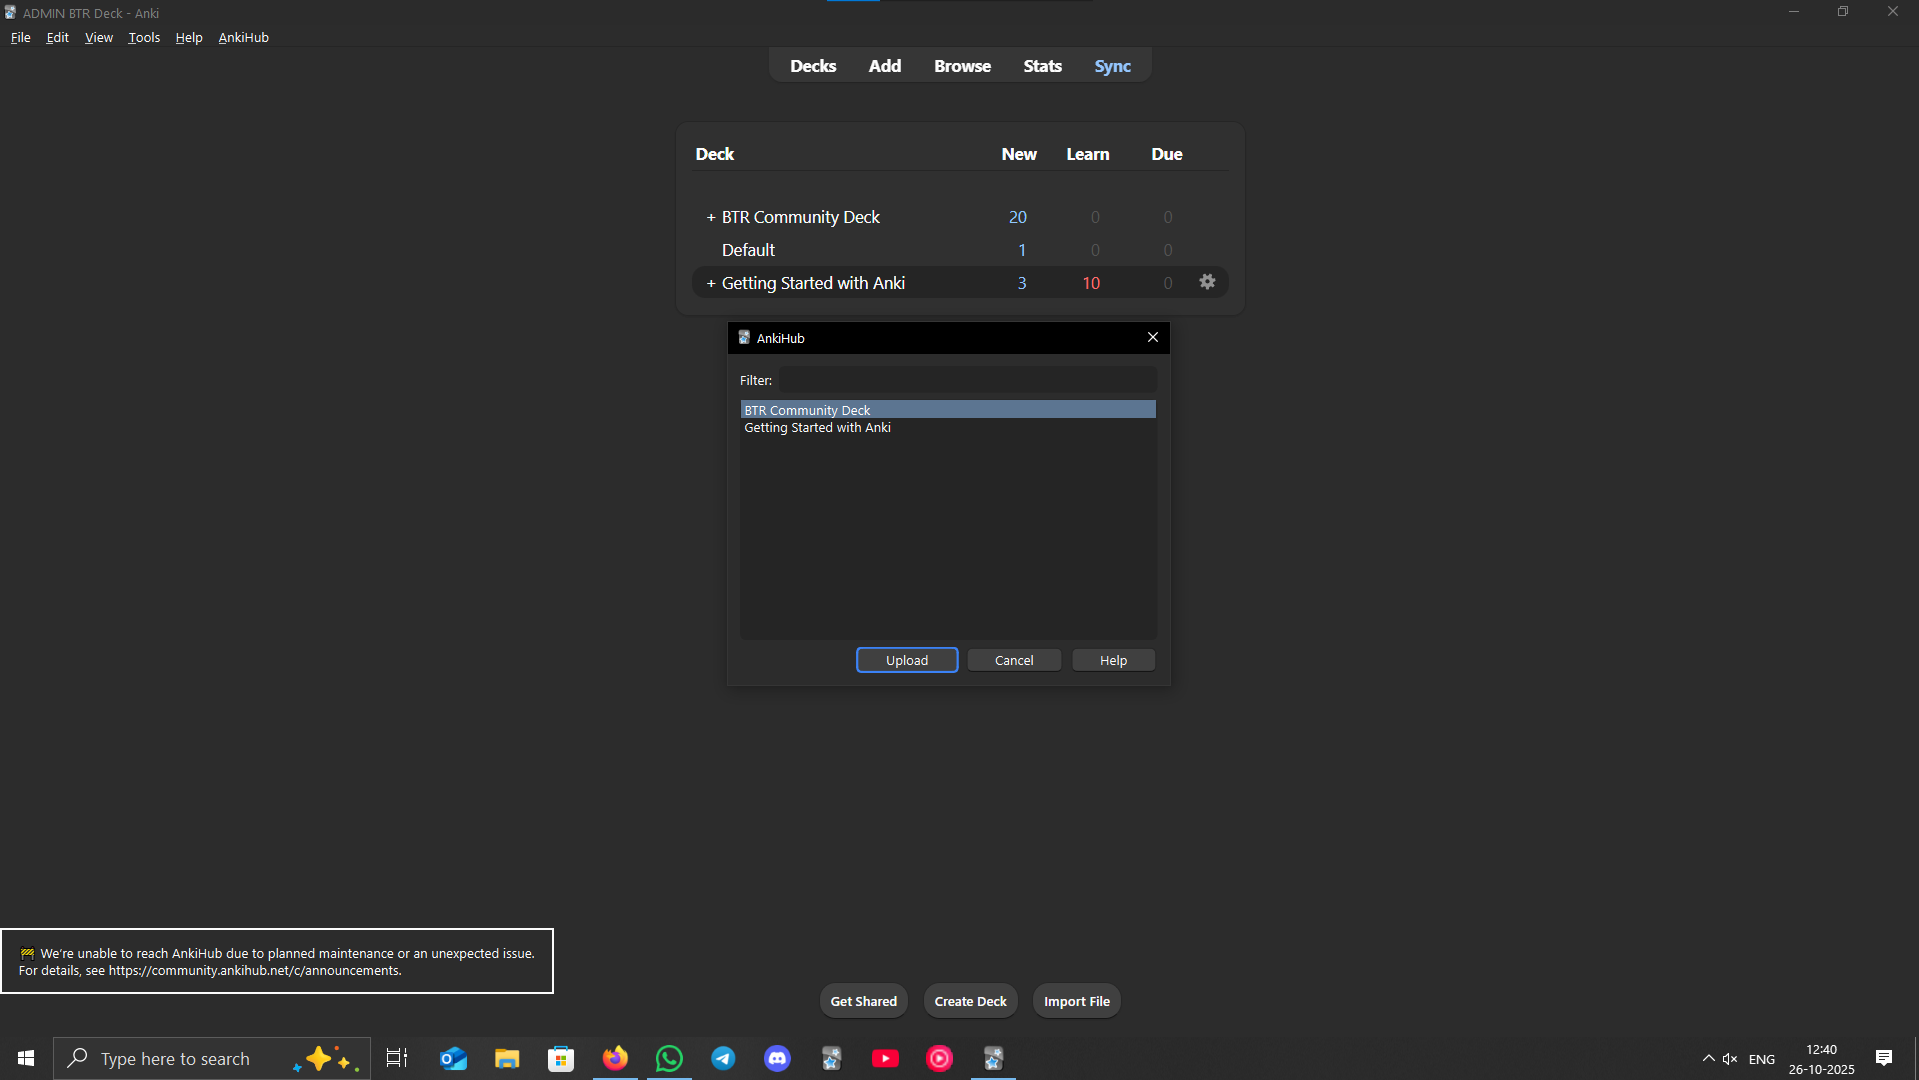This screenshot has height=1080, width=1919.
Task: Click the Upload button
Action: 906,660
